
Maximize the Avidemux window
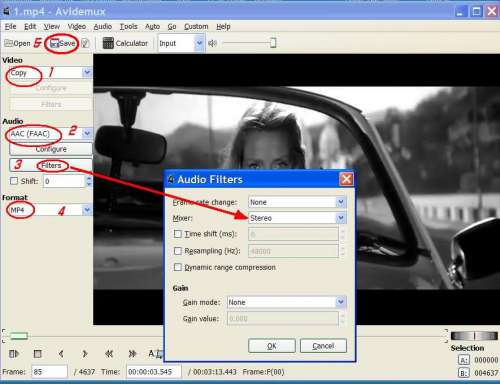pos(476,12)
